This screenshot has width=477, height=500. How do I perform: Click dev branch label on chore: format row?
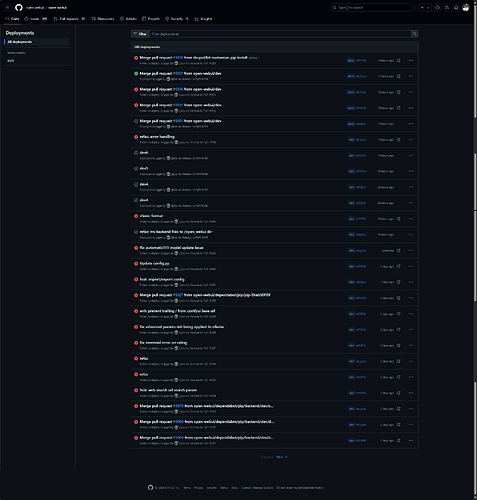point(352,219)
